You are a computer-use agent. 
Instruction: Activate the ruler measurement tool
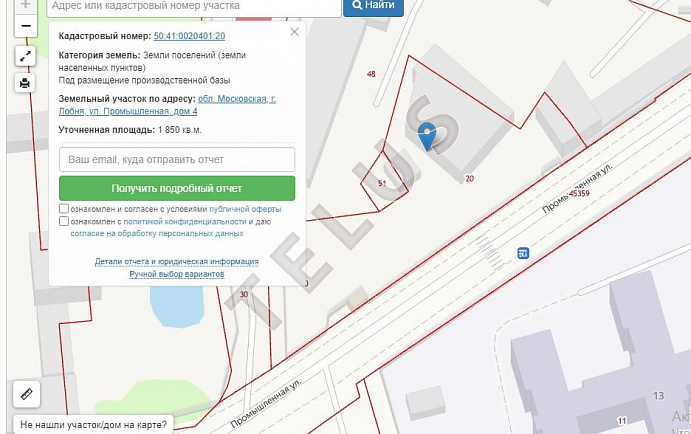26,393
